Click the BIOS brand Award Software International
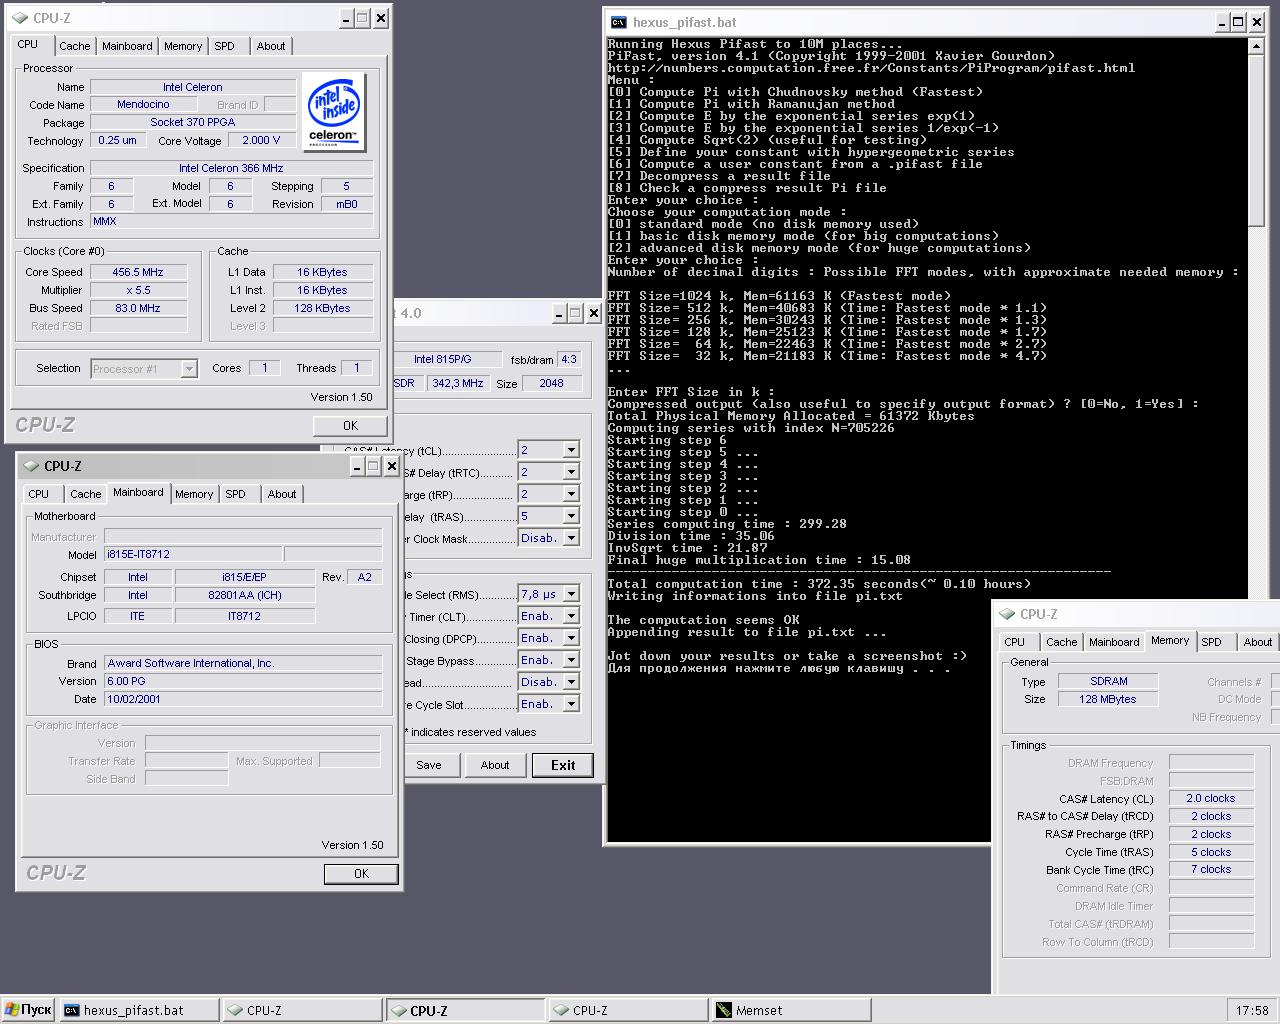 tap(243, 663)
